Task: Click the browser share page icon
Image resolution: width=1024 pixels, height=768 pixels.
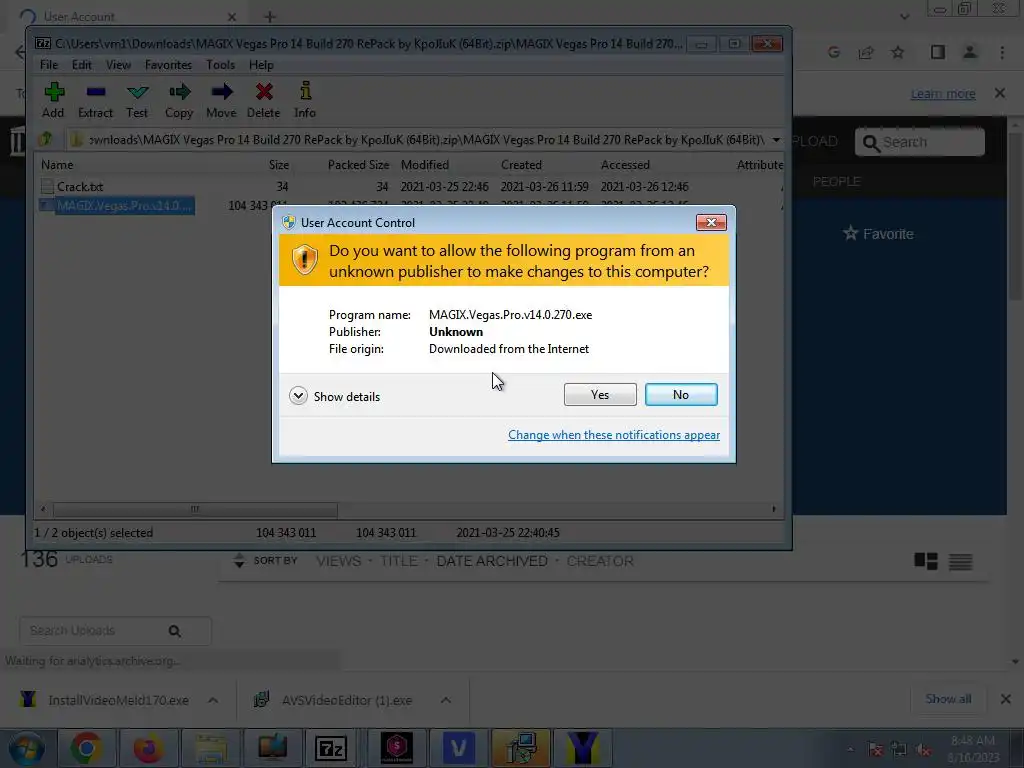Action: pyautogui.click(x=866, y=52)
